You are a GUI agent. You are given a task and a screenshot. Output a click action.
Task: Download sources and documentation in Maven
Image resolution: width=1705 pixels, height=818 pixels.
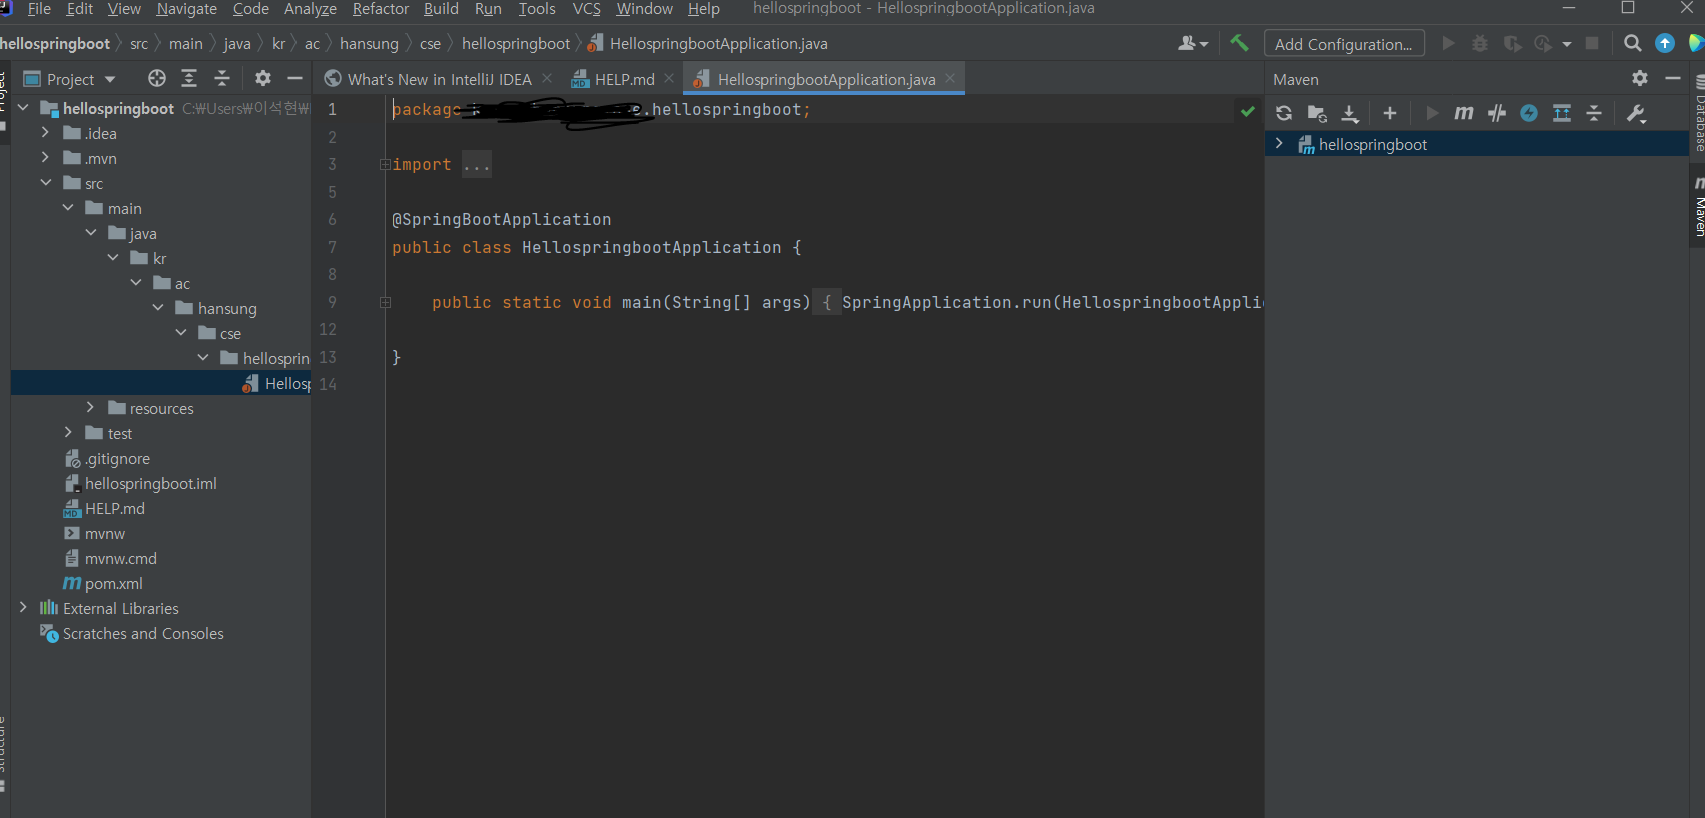[1350, 113]
